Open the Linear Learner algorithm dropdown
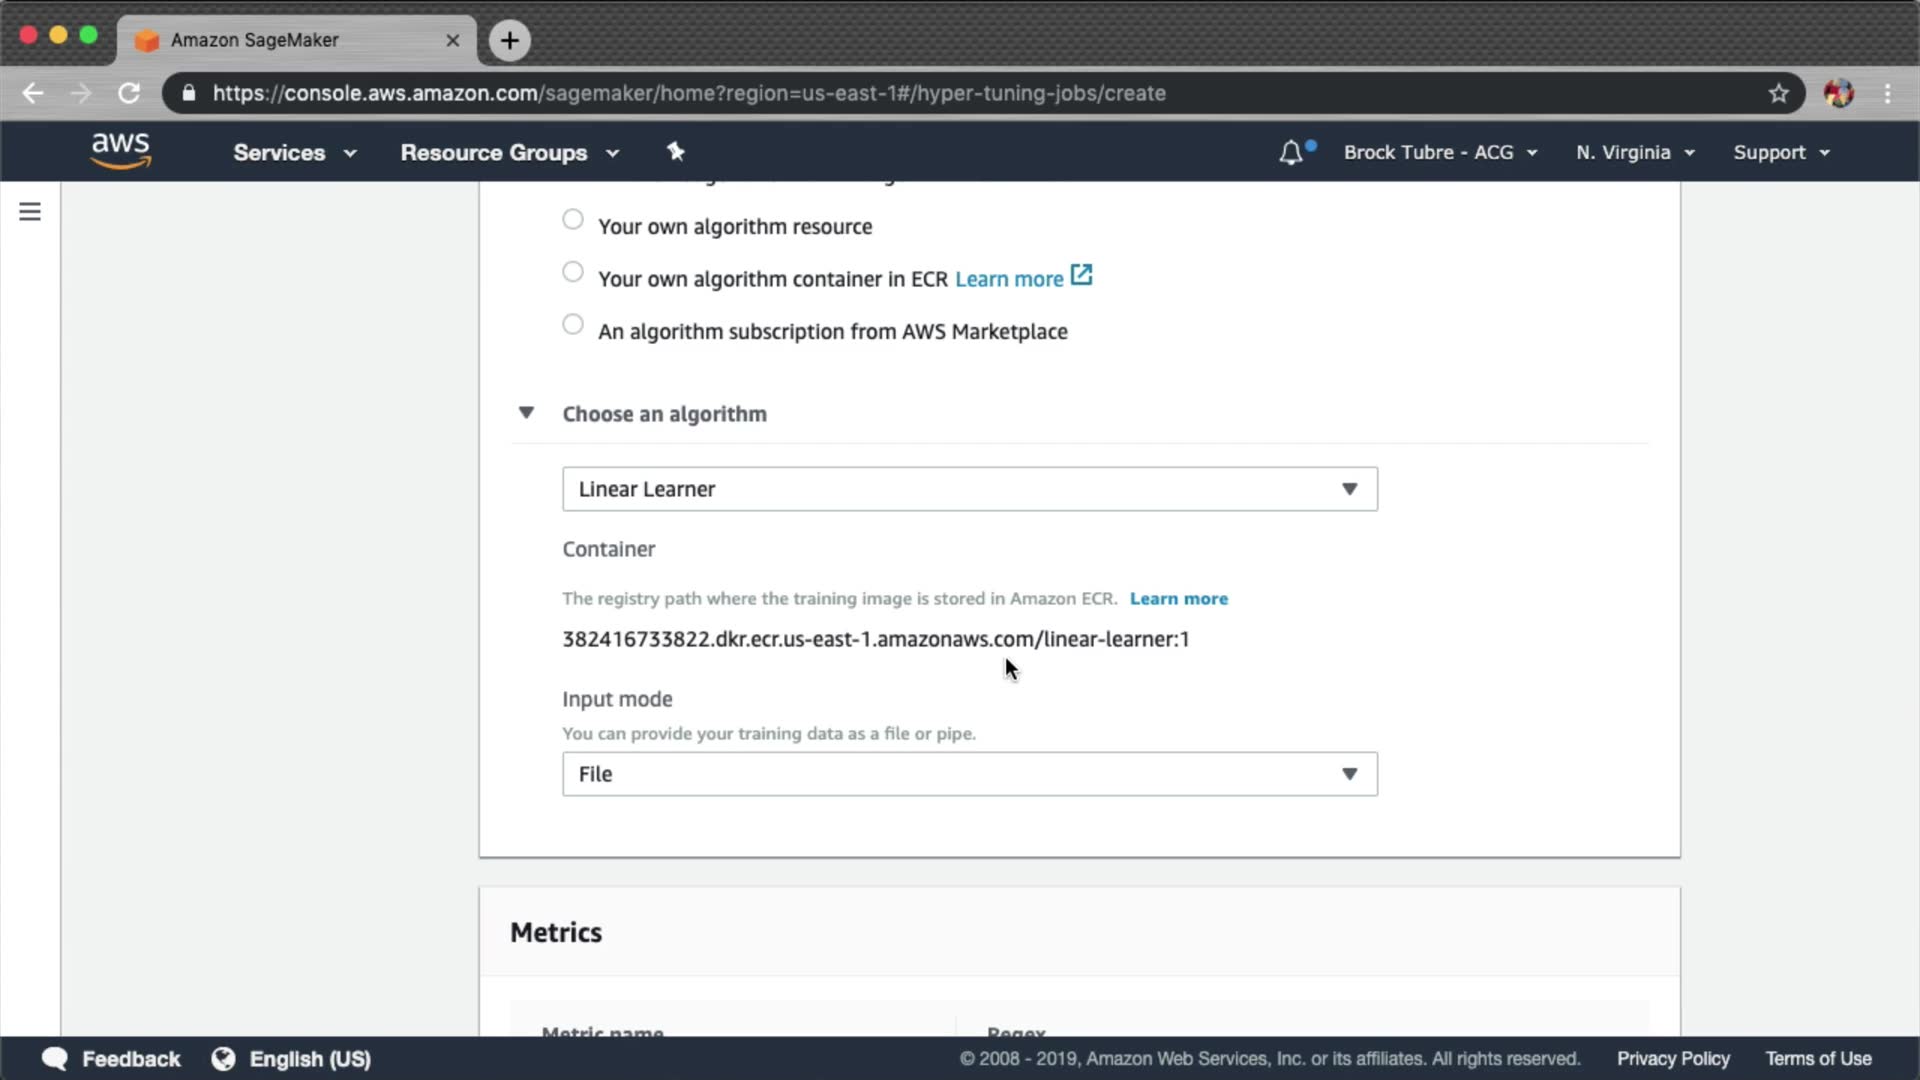The width and height of the screenshot is (1920, 1080). pos(969,489)
